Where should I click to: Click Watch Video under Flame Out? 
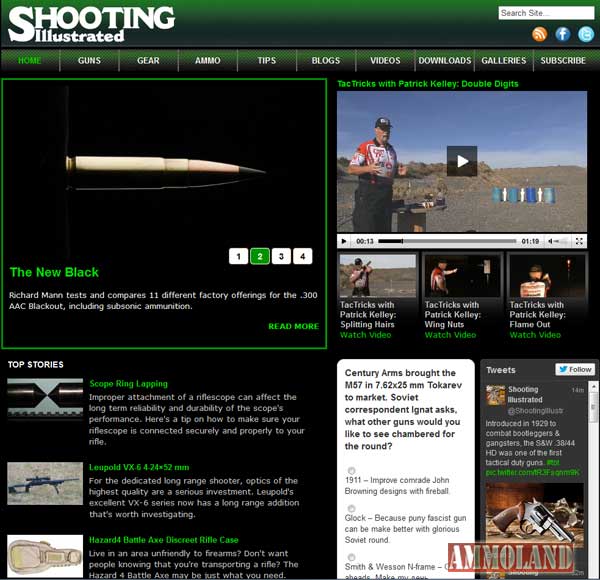pyautogui.click(x=535, y=335)
